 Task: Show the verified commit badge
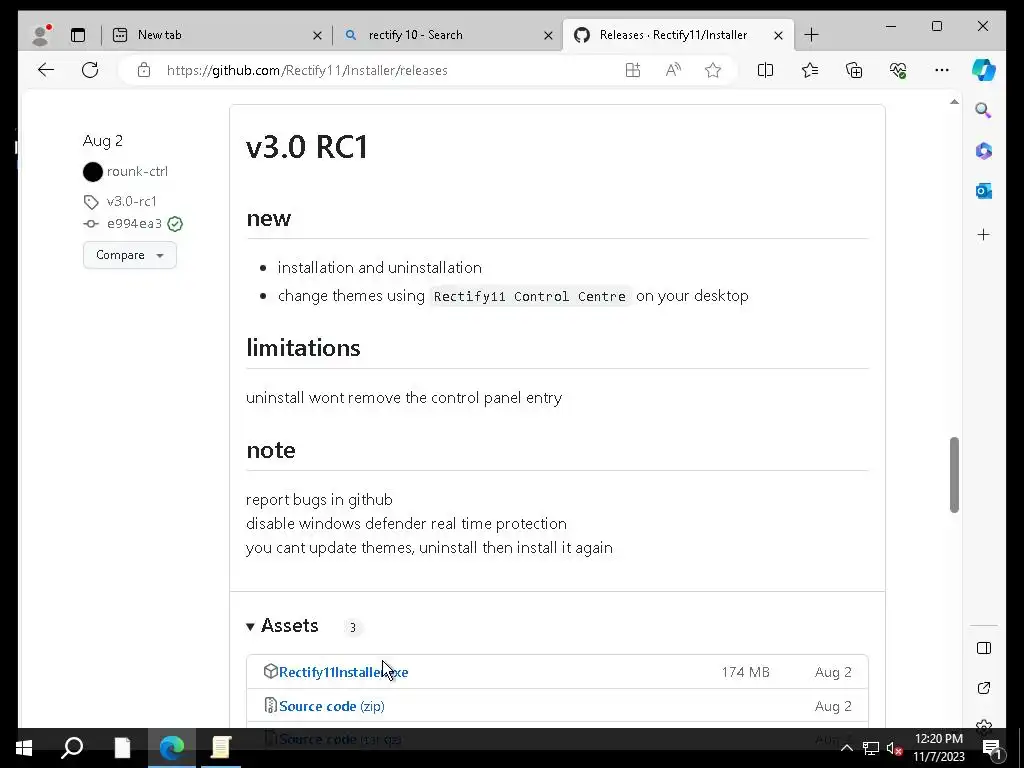[175, 224]
